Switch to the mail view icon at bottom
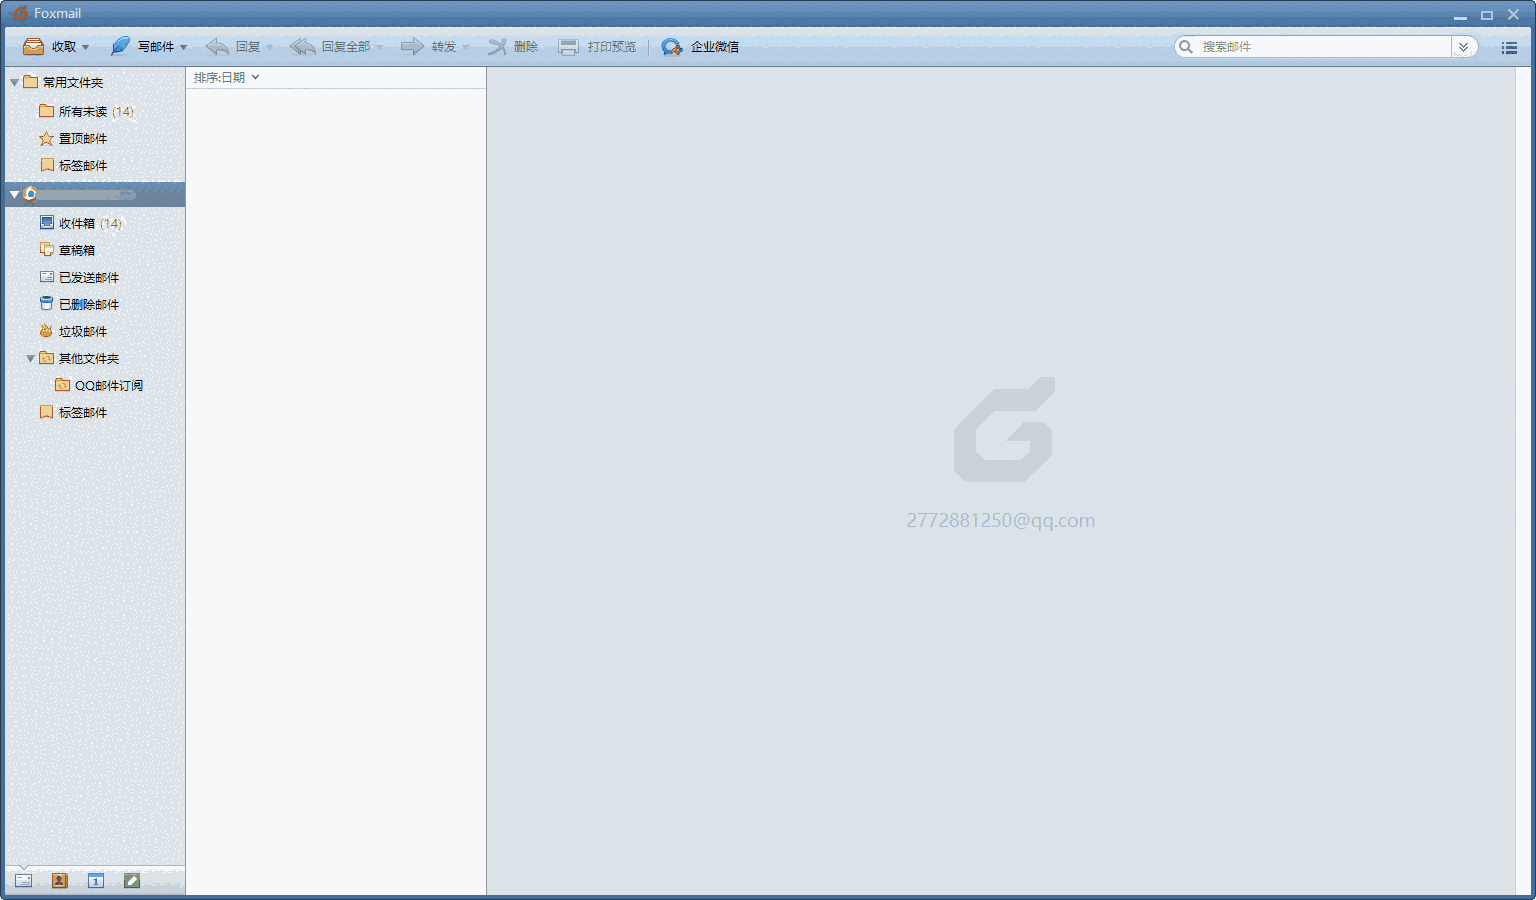This screenshot has width=1536, height=900. coord(23,880)
